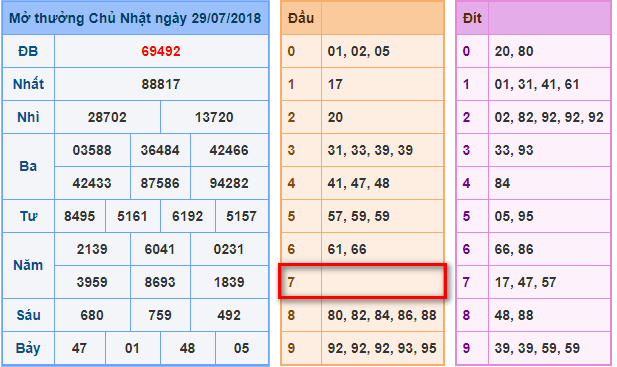Viewport: 617px width, 367px height.
Task: Click third prize number 42433
Action: [x=92, y=183]
